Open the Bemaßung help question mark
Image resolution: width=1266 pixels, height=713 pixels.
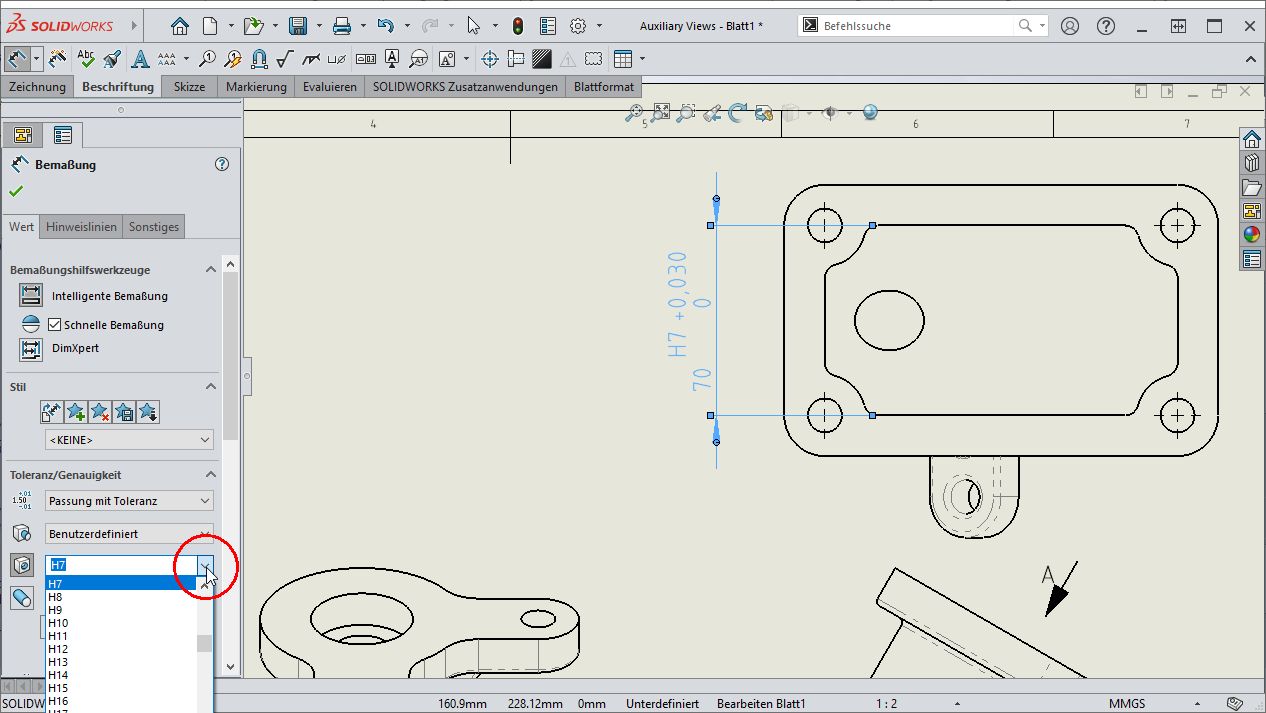pyautogui.click(x=222, y=165)
